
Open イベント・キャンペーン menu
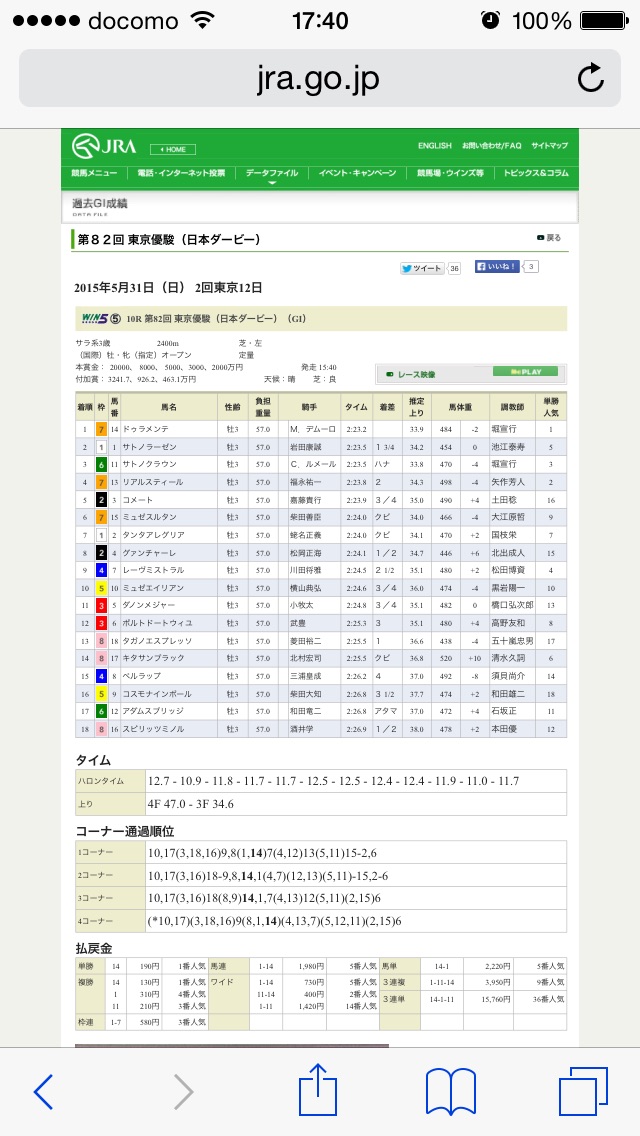357,173
